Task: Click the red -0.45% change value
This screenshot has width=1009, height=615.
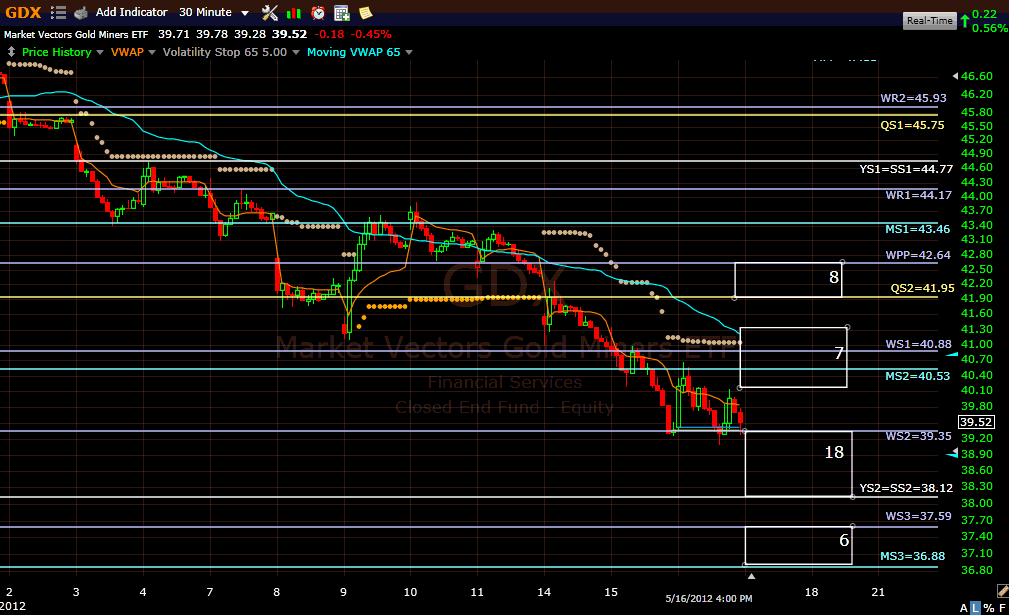Action: (x=371, y=34)
